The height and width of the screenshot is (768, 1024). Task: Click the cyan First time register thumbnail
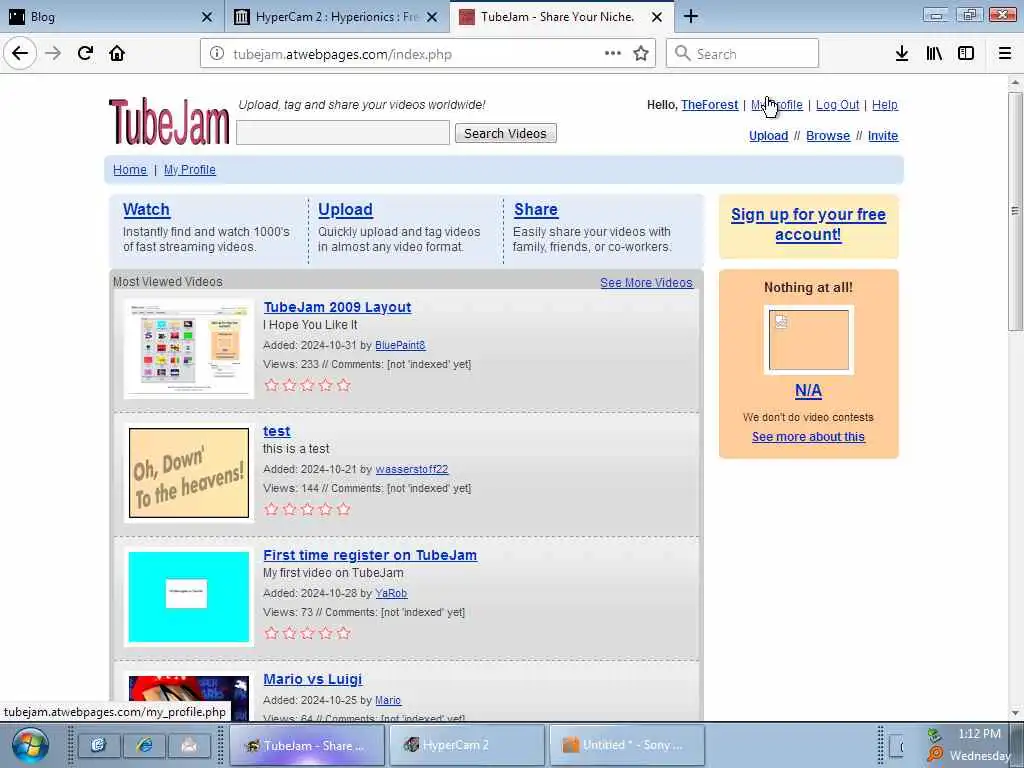pos(189,597)
